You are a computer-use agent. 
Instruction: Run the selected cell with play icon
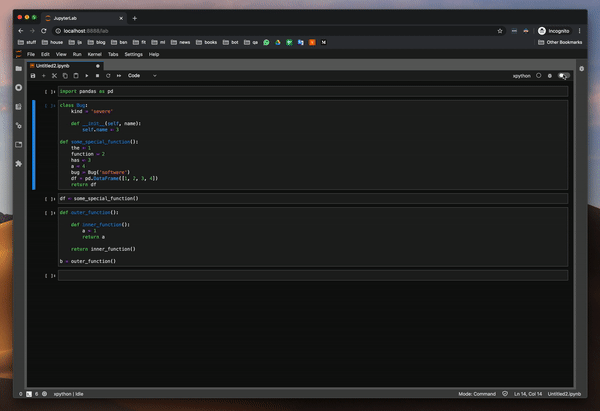click(87, 76)
